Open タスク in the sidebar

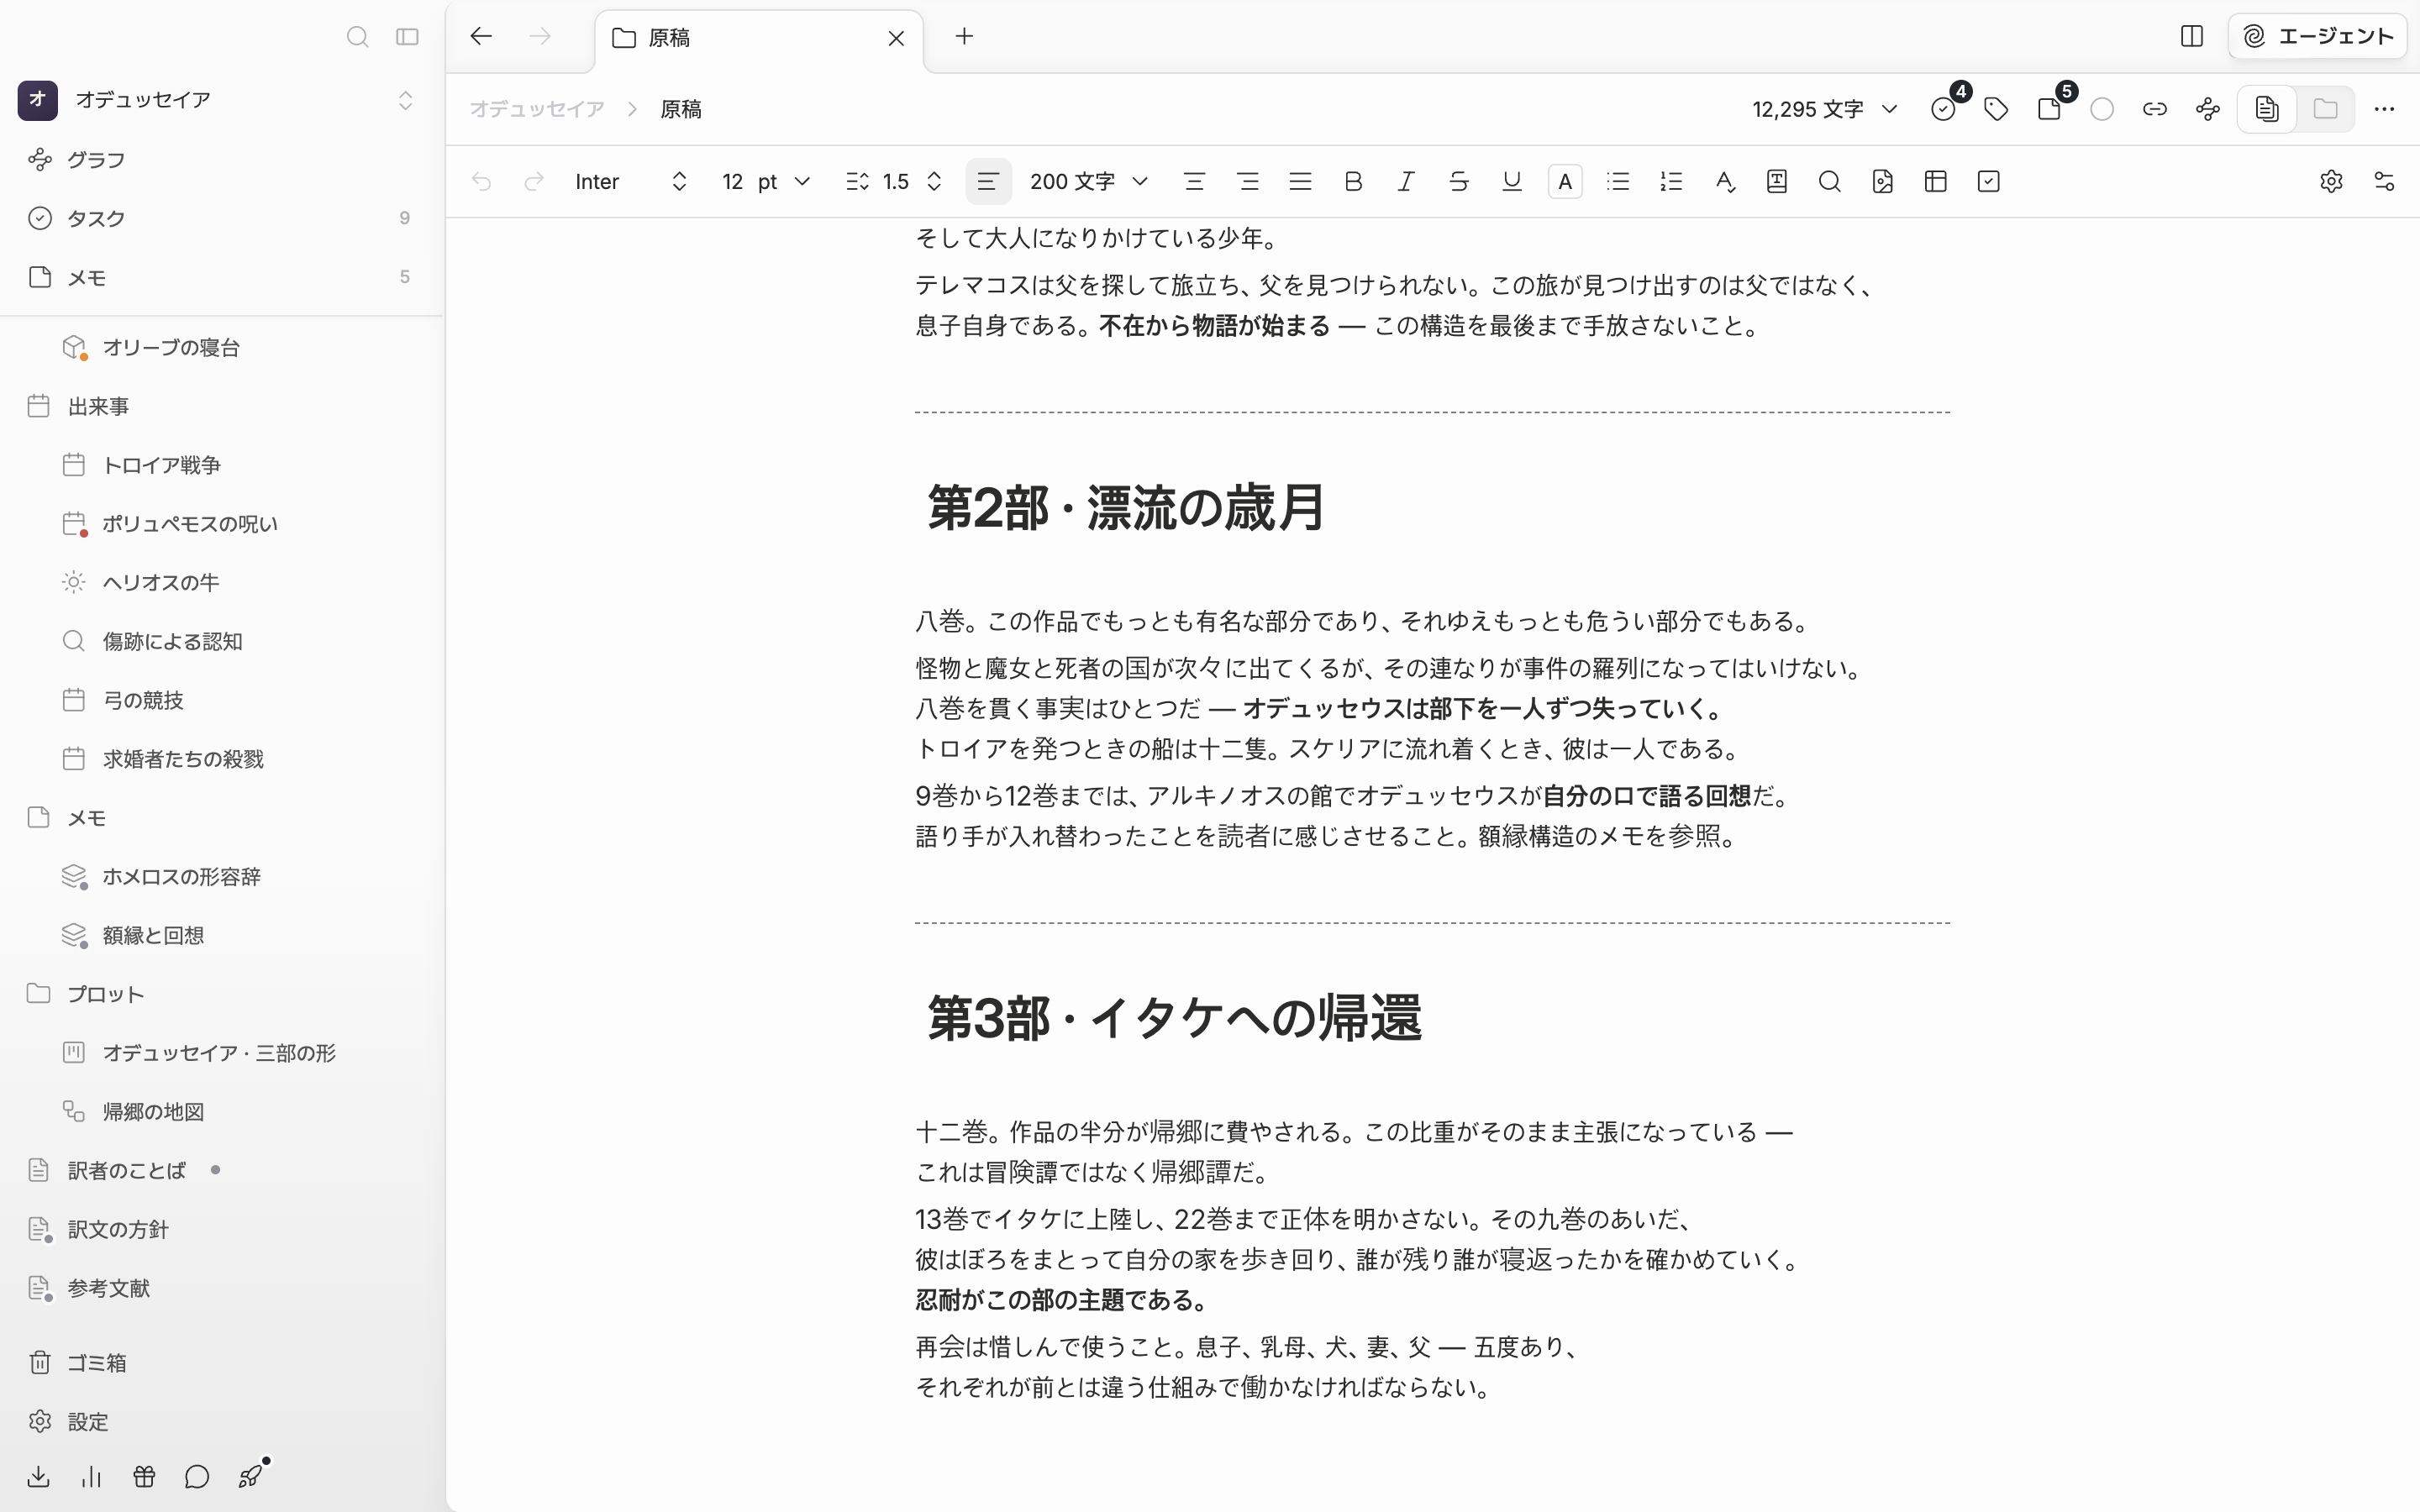pos(221,218)
